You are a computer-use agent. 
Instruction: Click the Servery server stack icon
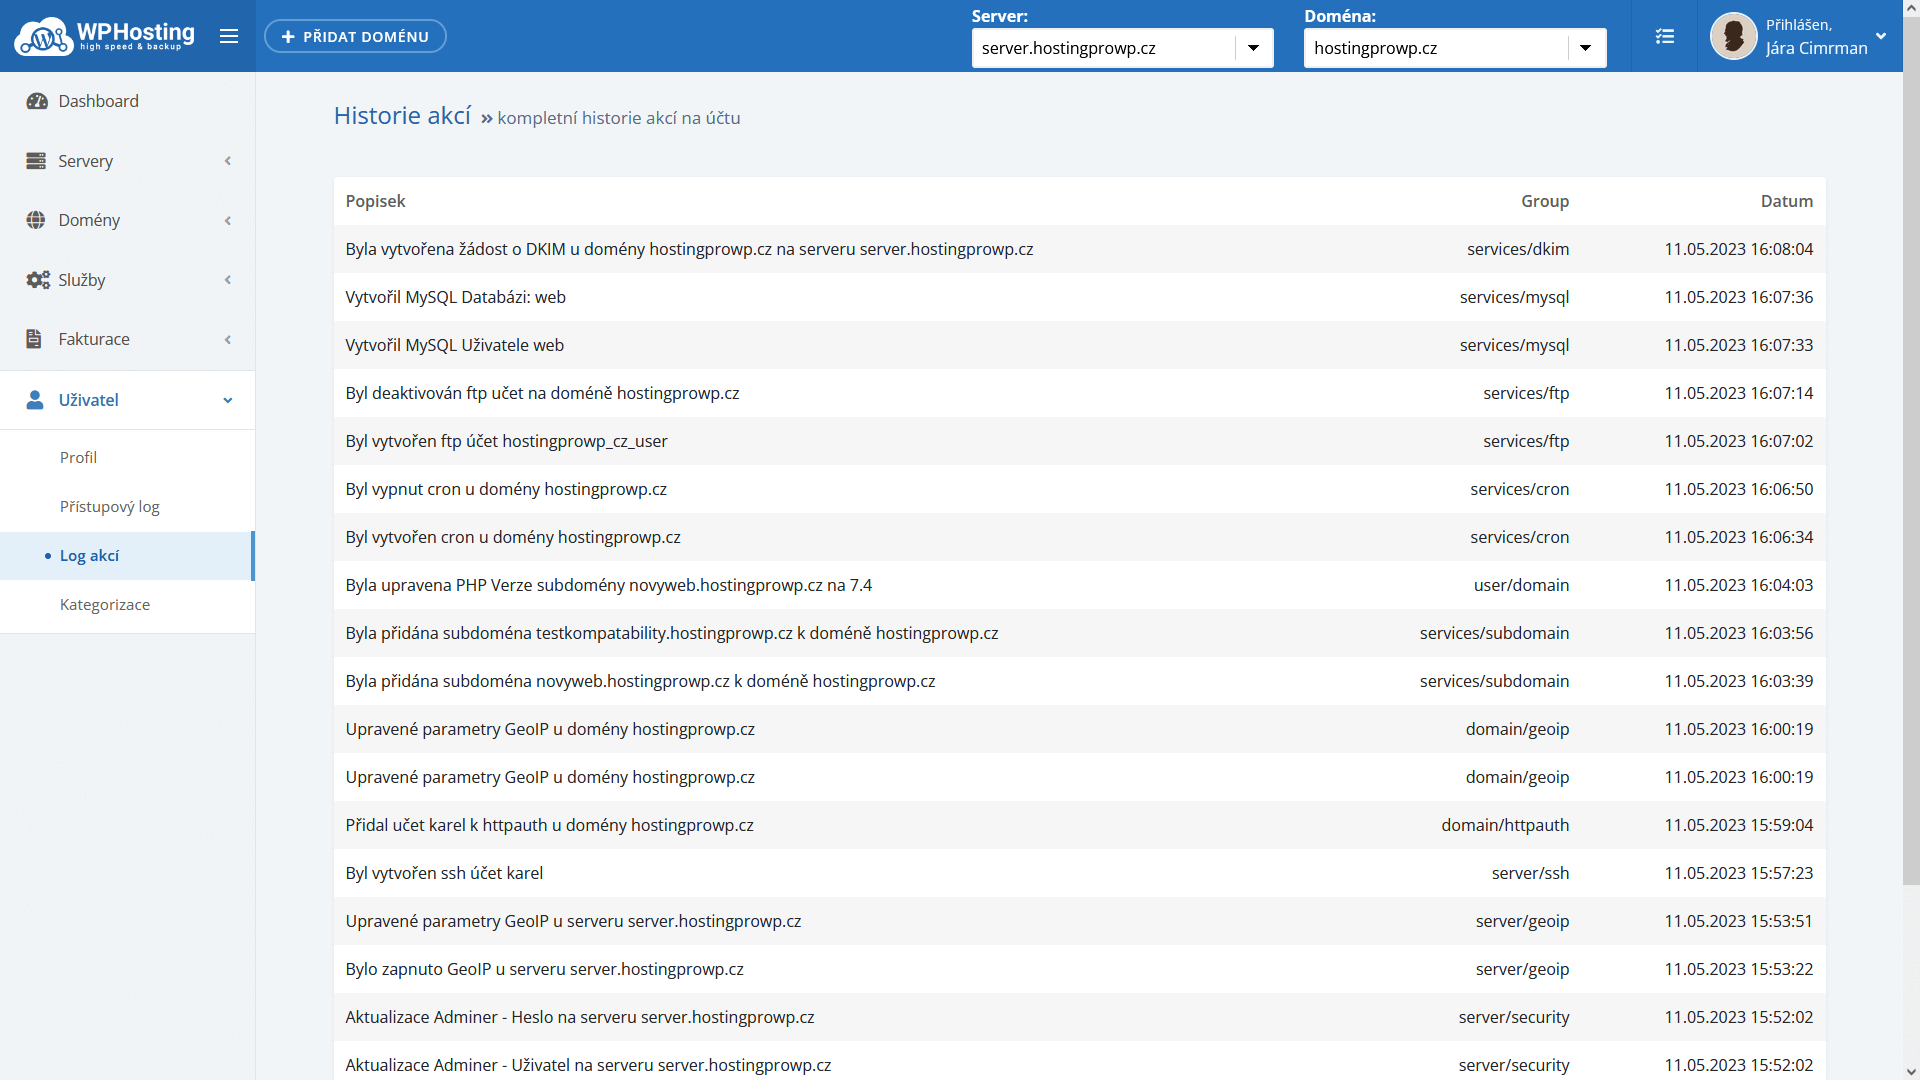pyautogui.click(x=36, y=161)
